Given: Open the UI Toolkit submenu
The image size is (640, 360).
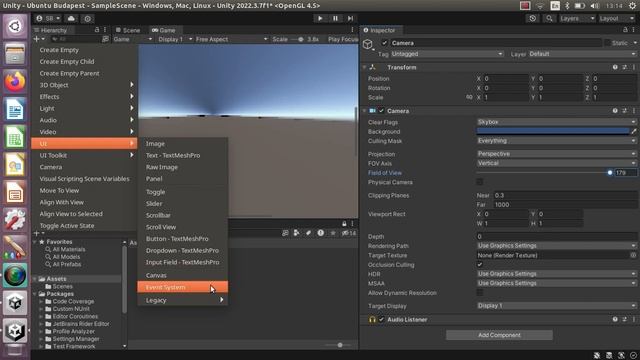Looking at the screenshot, I should [84, 156].
